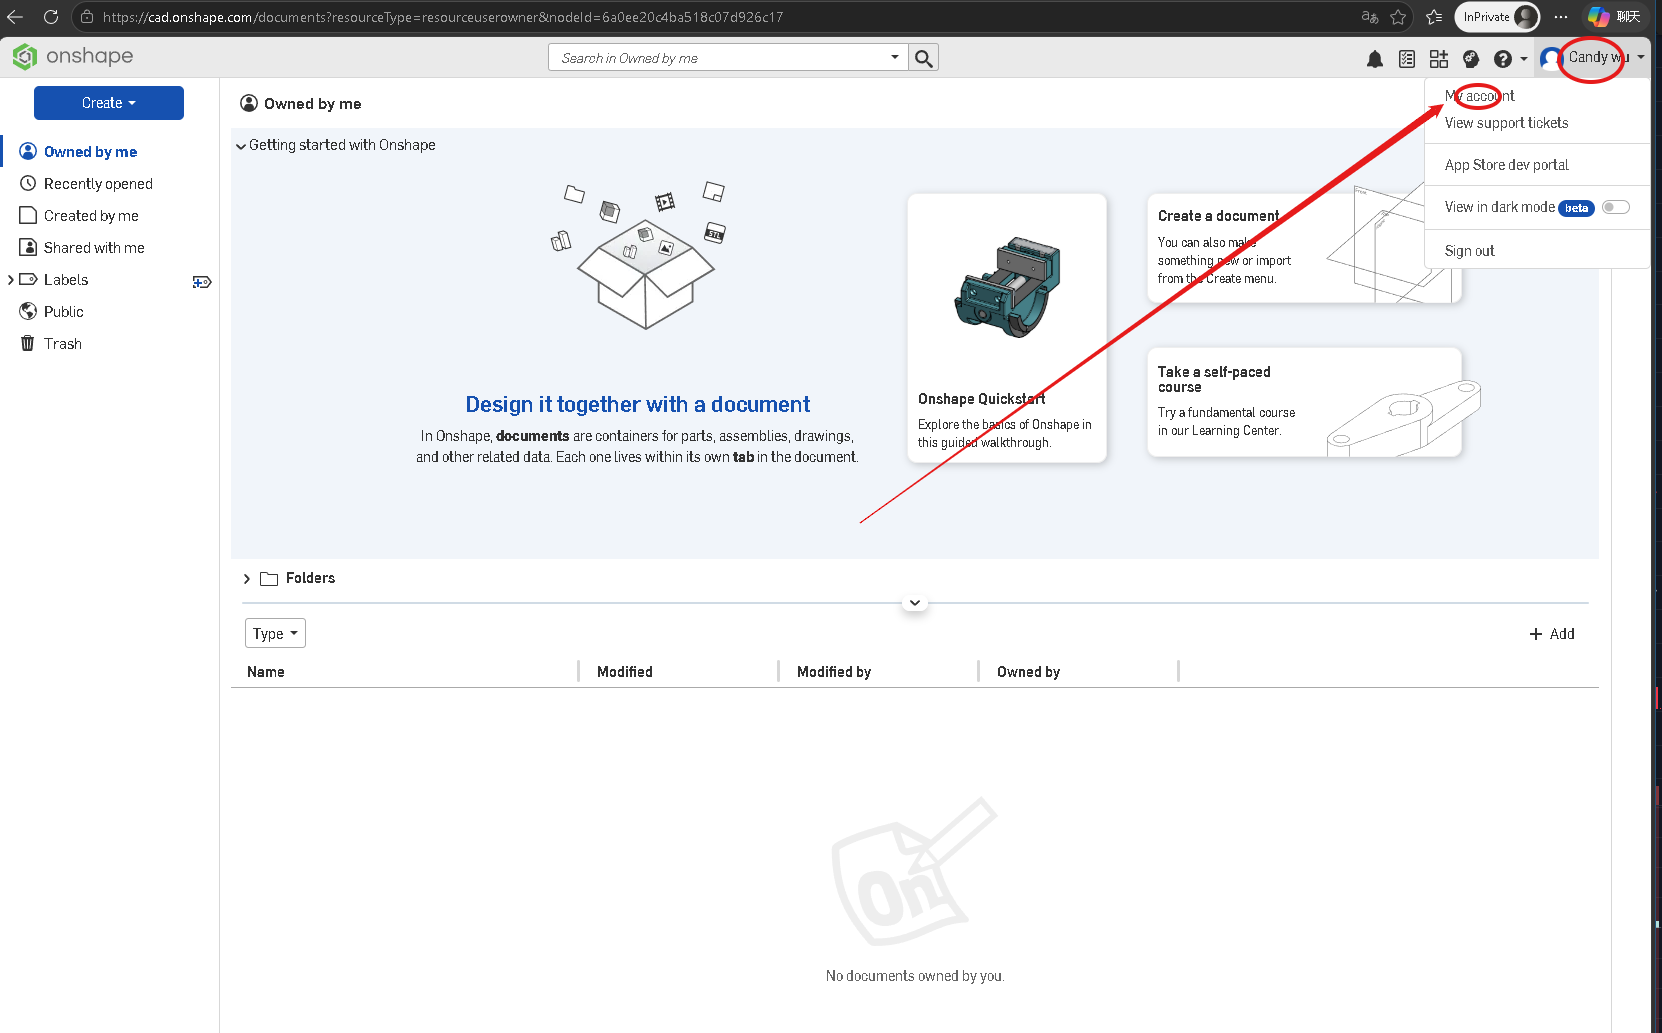Click the magnifier search button
The height and width of the screenshot is (1033, 1662).
click(924, 58)
